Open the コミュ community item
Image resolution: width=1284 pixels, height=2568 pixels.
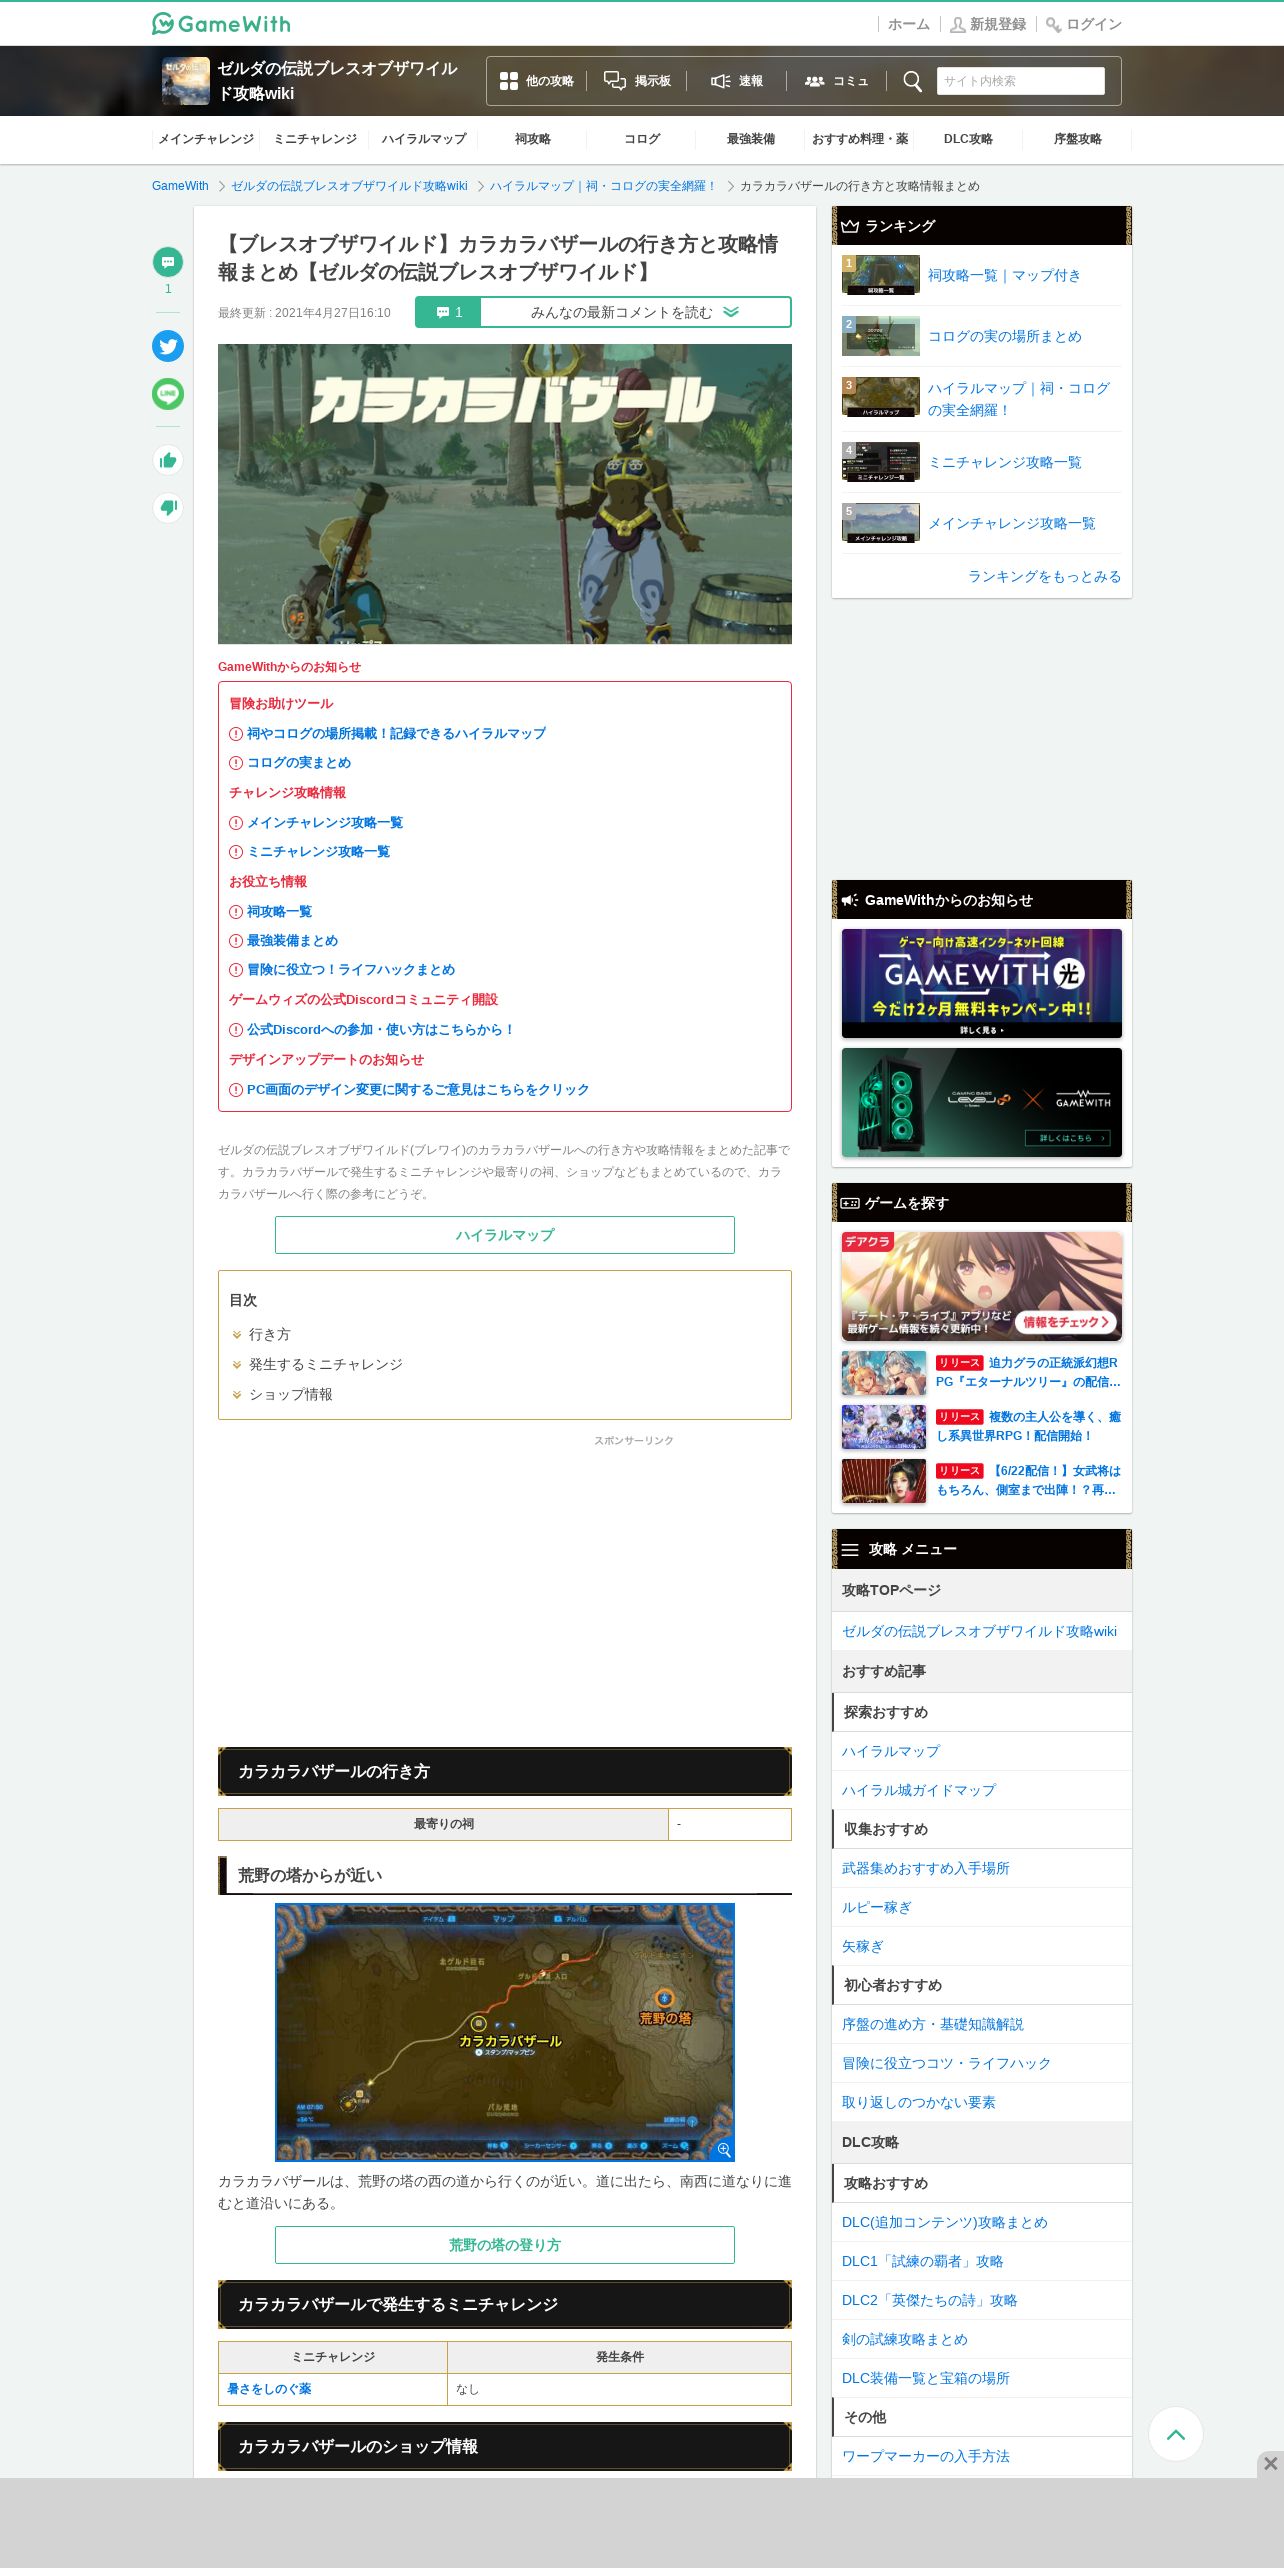click(x=837, y=81)
